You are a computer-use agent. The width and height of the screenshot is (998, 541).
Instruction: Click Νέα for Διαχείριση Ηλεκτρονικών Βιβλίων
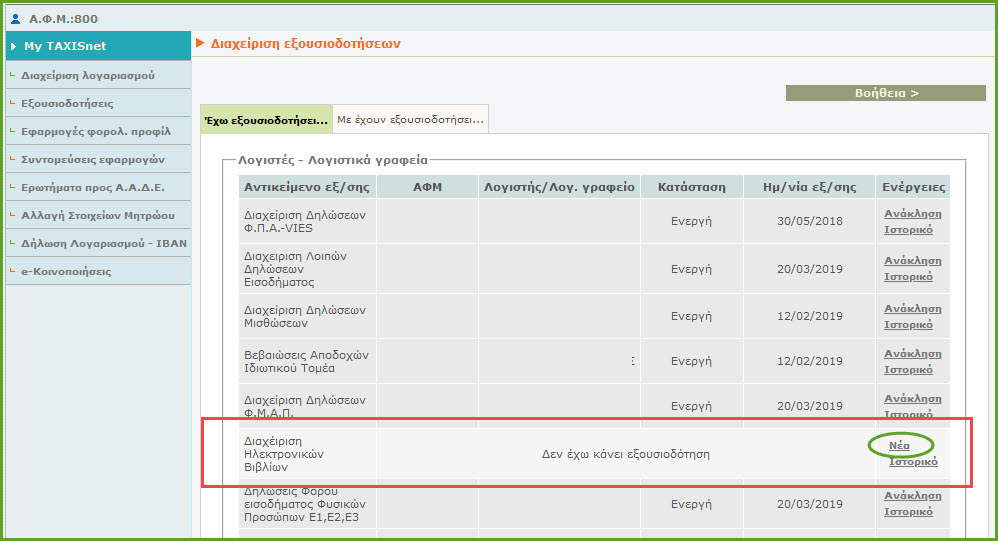899,446
